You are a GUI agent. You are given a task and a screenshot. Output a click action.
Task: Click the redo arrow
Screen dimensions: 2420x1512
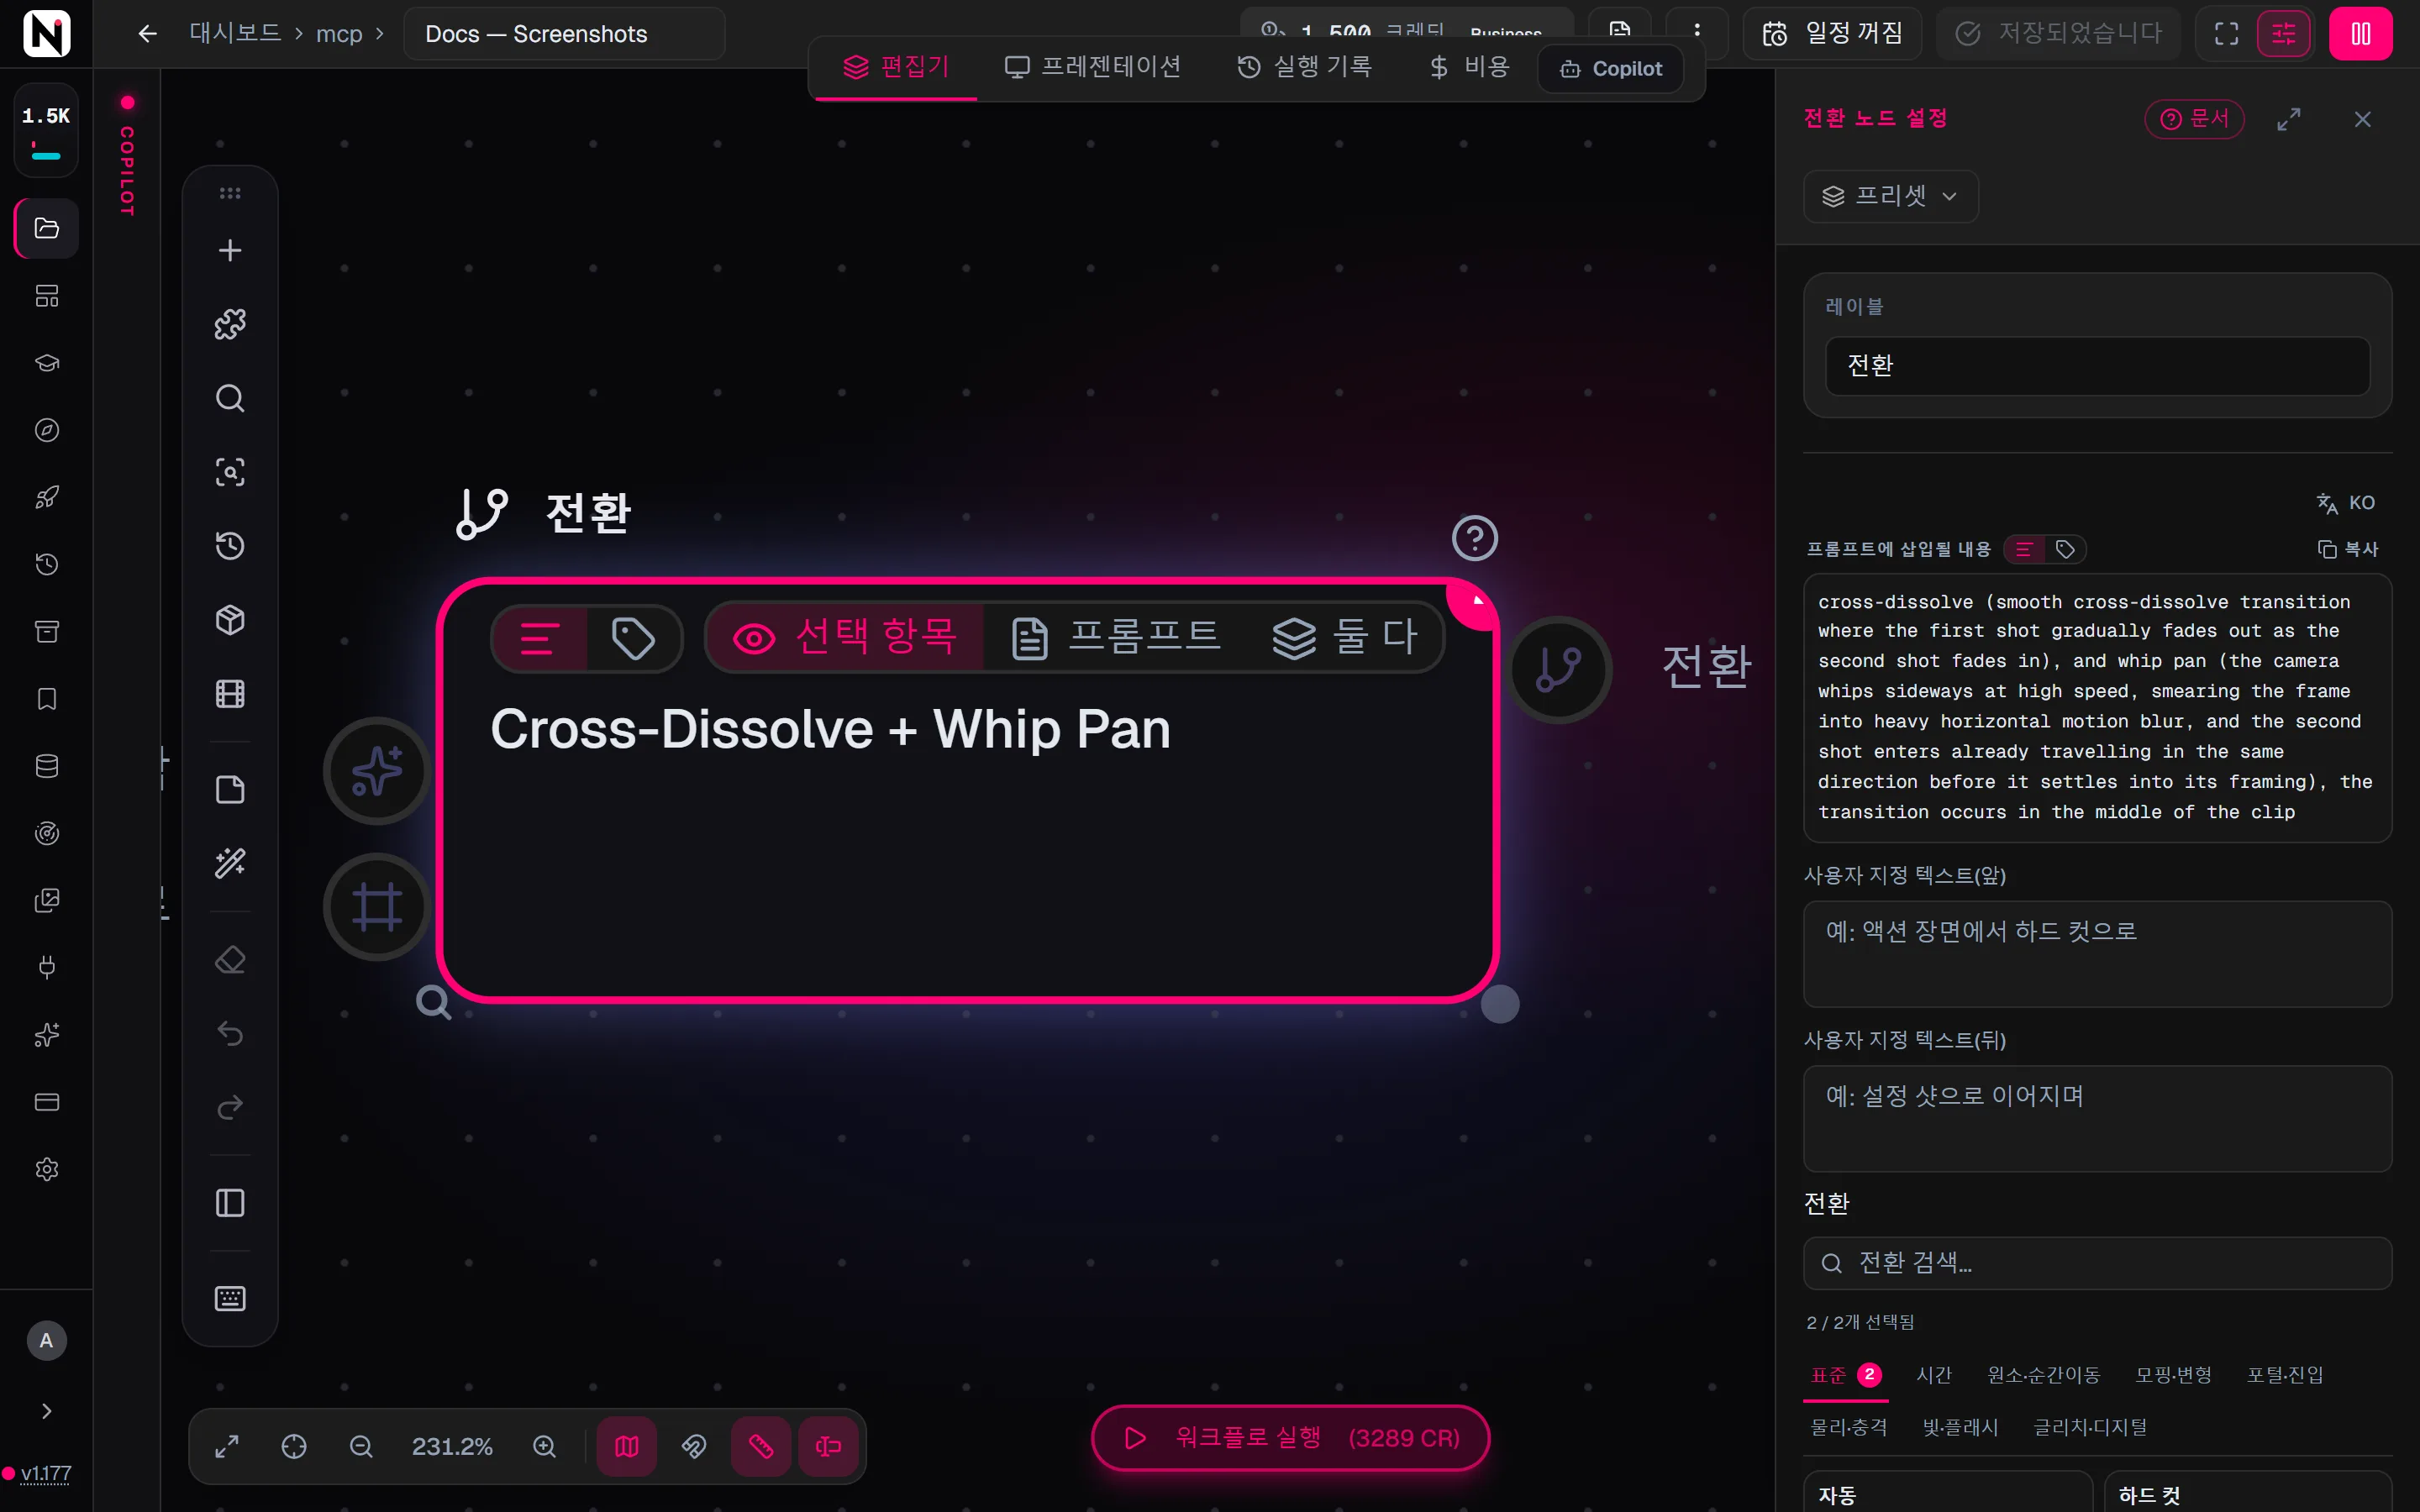point(230,1107)
